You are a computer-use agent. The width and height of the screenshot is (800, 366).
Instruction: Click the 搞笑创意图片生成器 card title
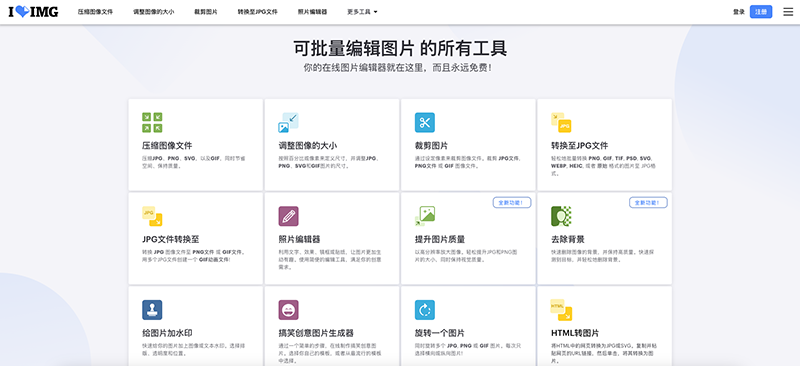[x=316, y=333]
